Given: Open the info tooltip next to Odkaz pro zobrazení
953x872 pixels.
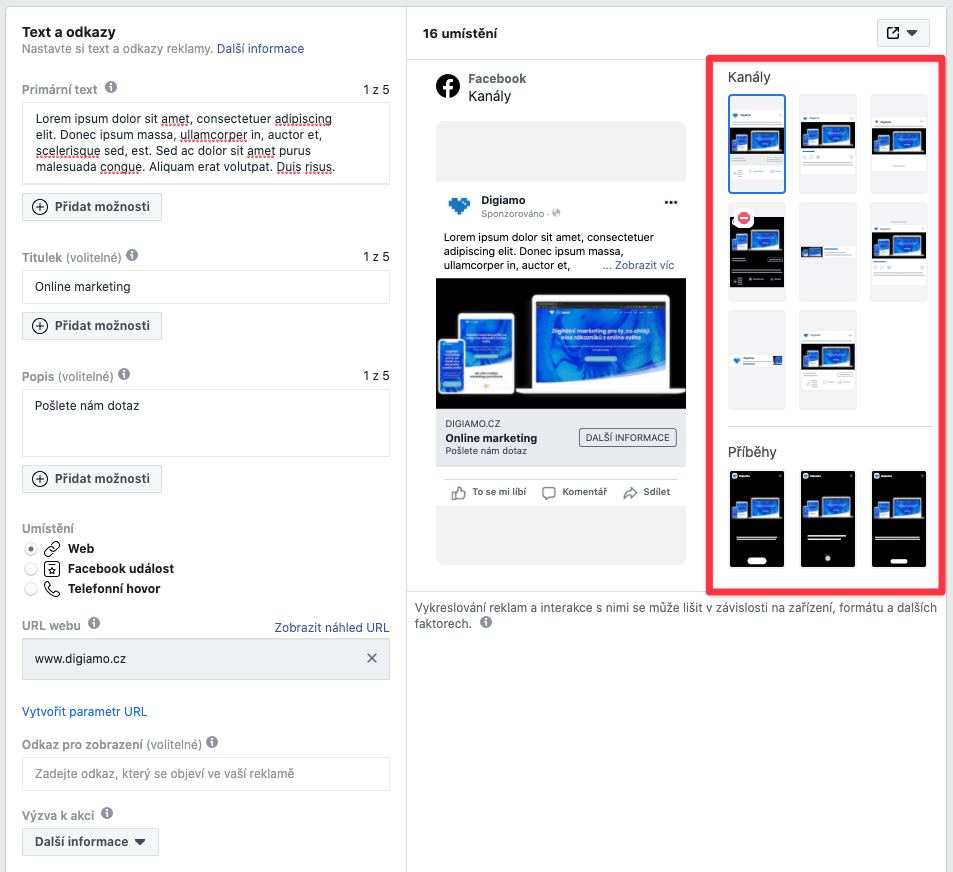Looking at the screenshot, I should 212,743.
